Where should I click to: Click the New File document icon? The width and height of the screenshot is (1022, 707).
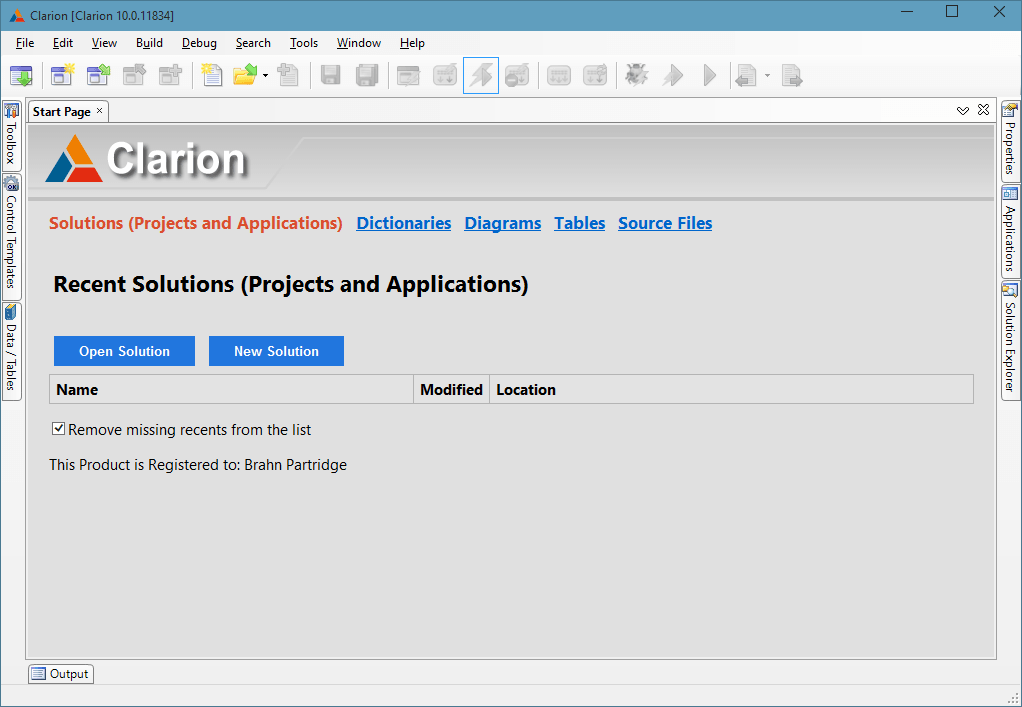(x=211, y=75)
